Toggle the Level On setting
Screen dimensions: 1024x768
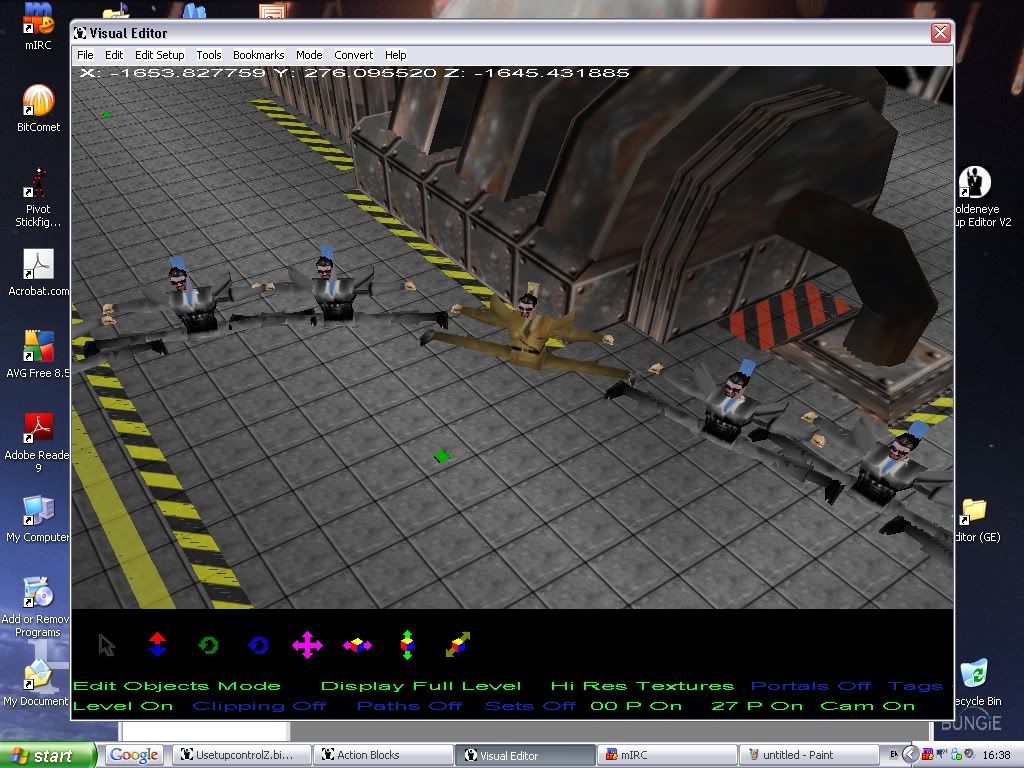(x=123, y=706)
